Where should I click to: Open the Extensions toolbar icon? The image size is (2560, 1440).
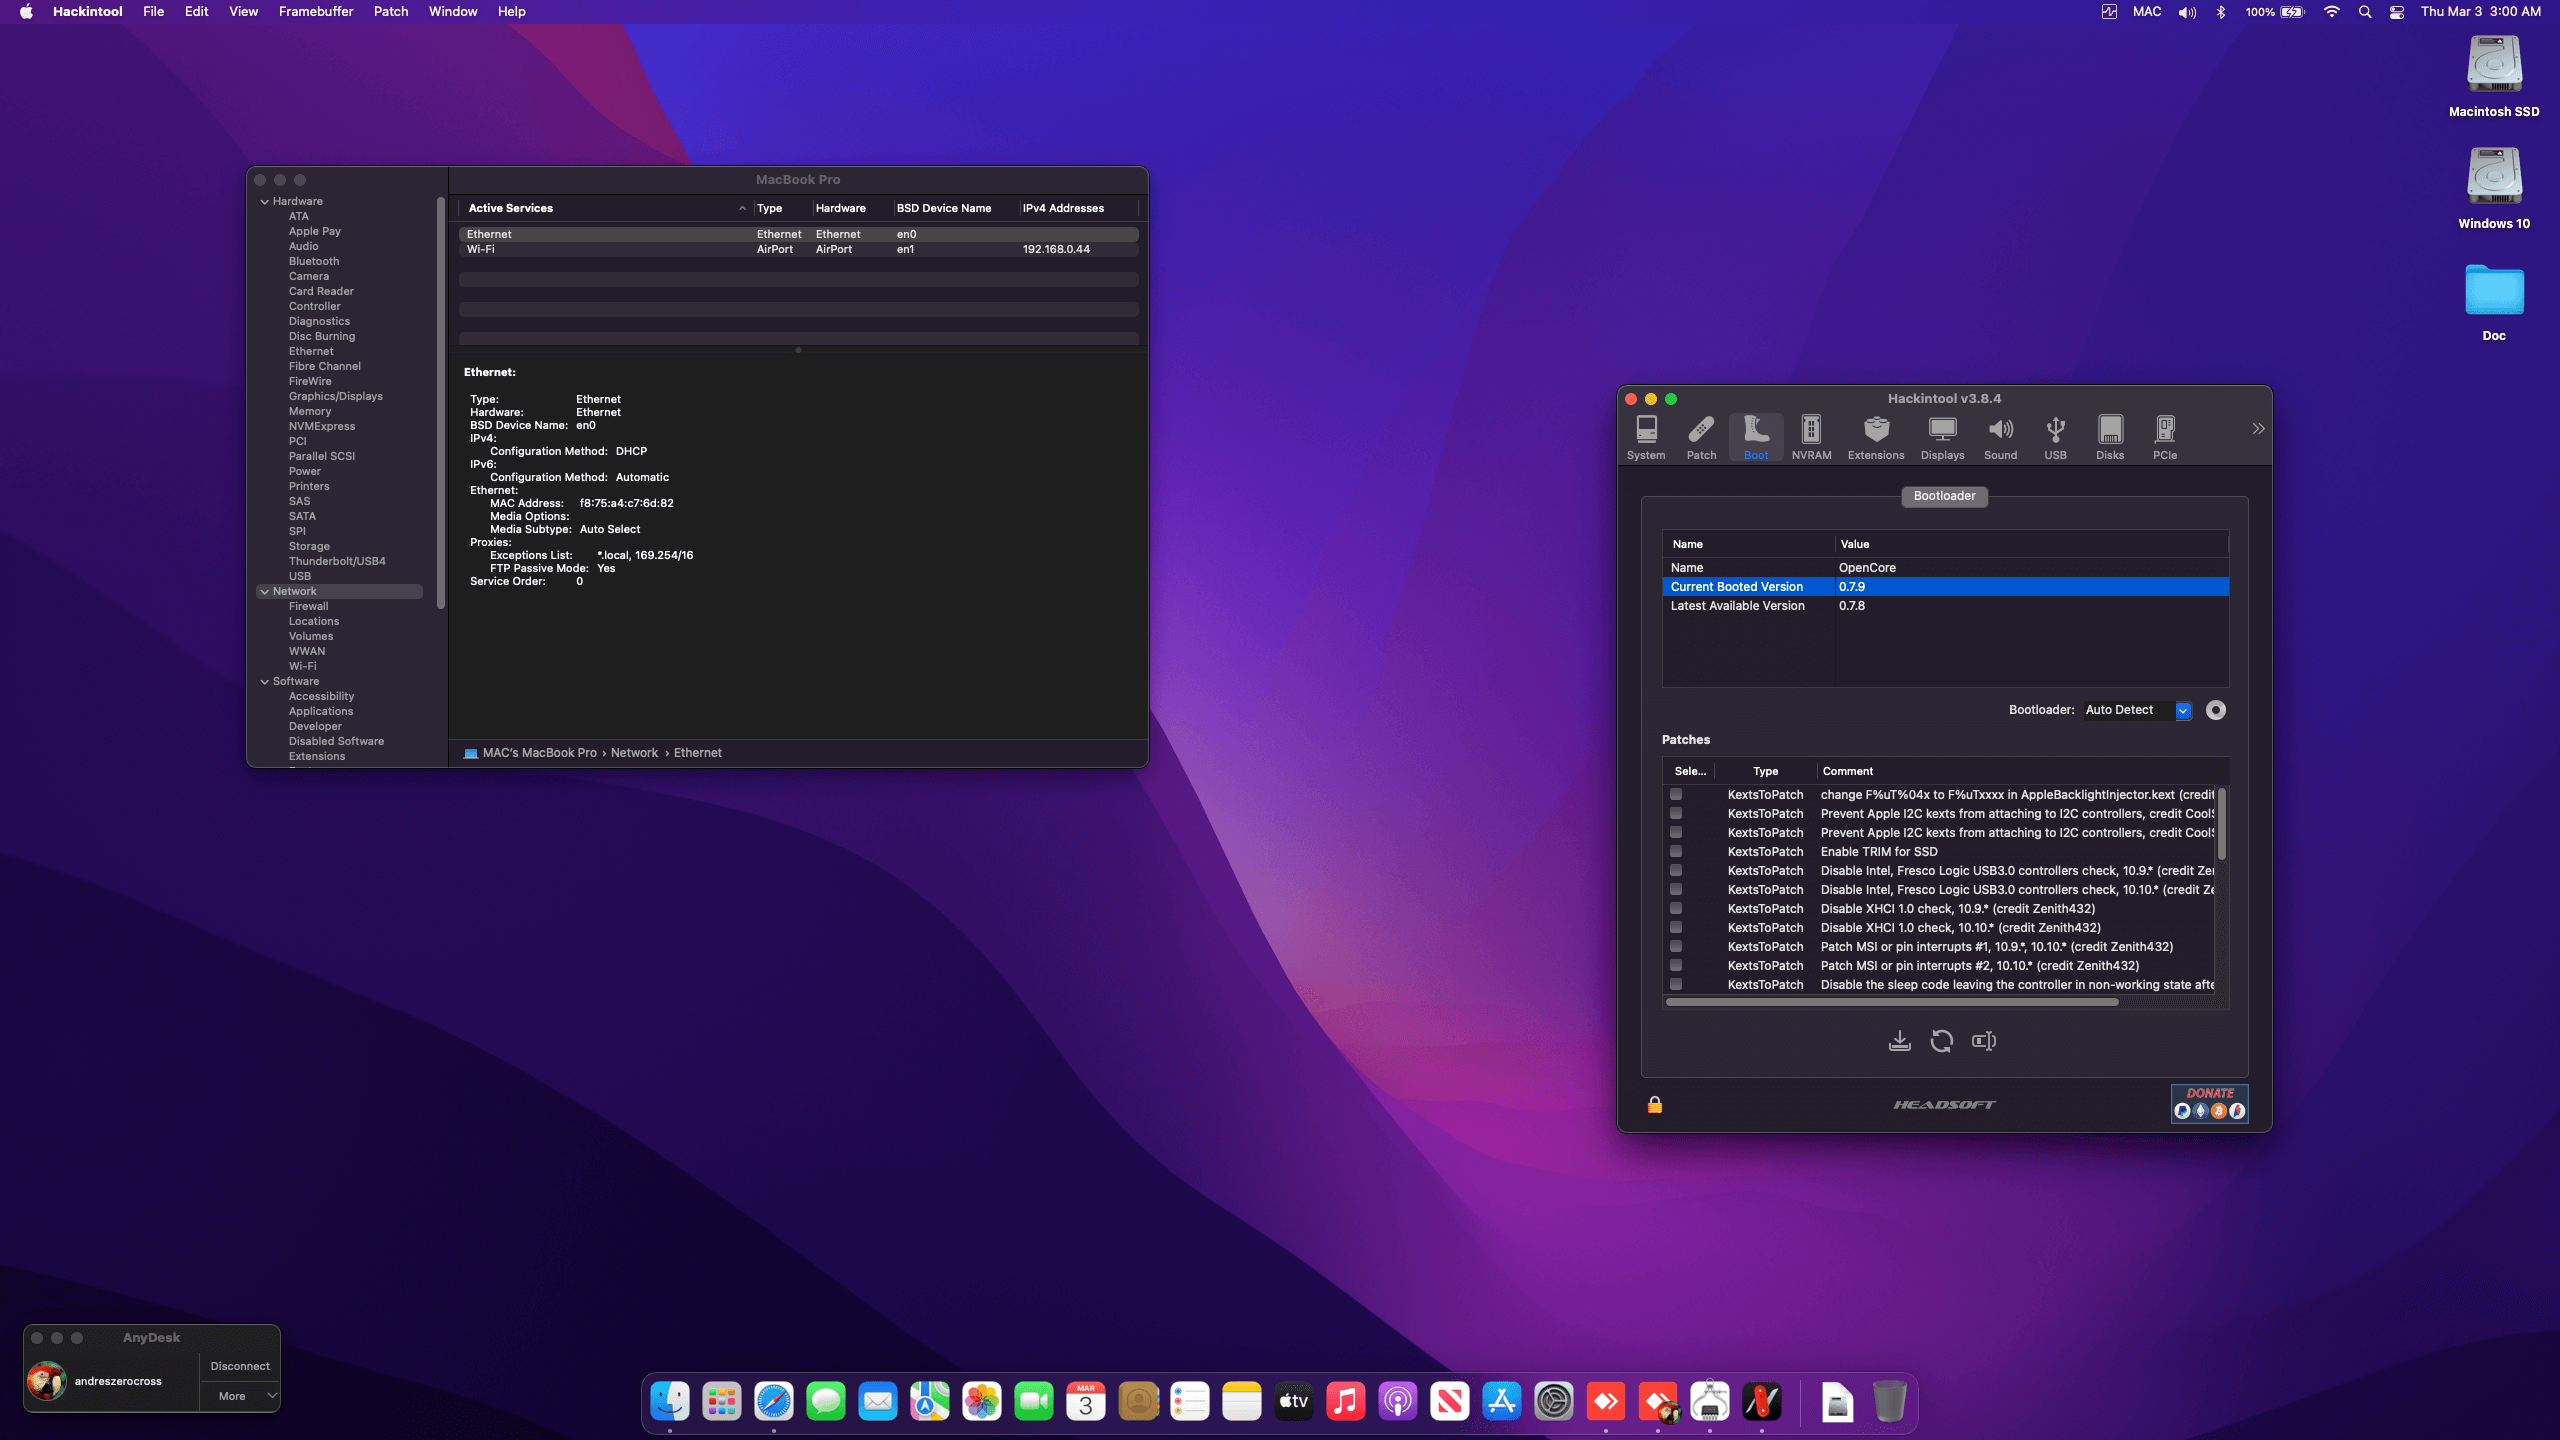point(1876,437)
